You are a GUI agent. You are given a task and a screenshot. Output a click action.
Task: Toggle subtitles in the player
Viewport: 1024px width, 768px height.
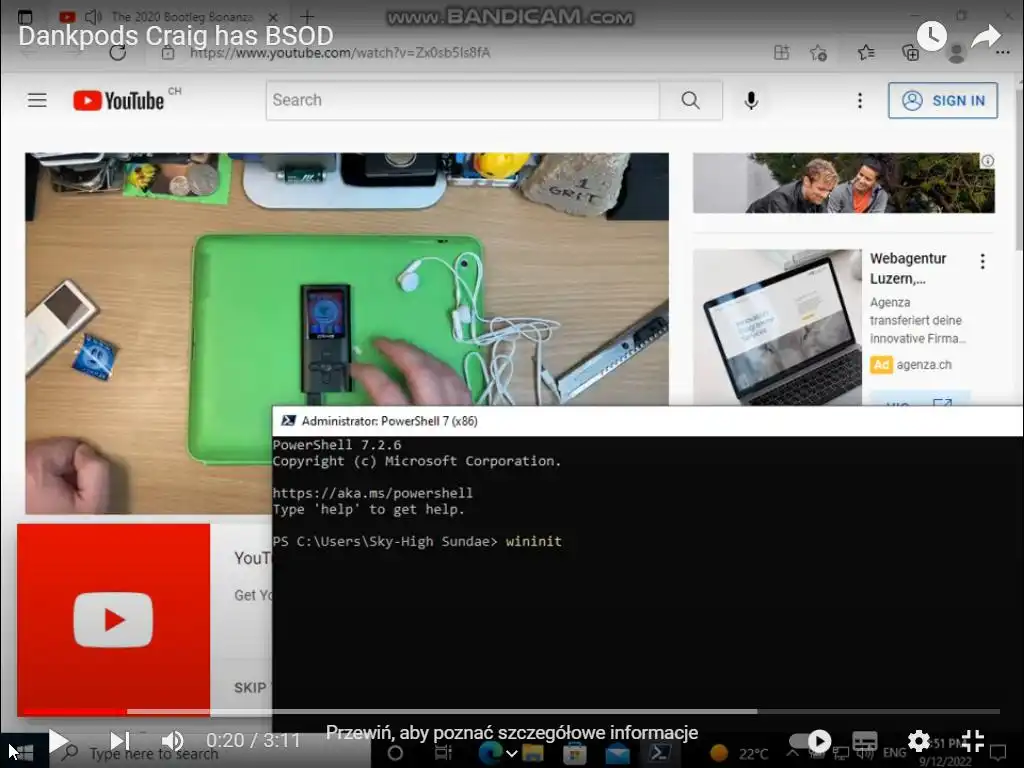pyautogui.click(x=865, y=741)
